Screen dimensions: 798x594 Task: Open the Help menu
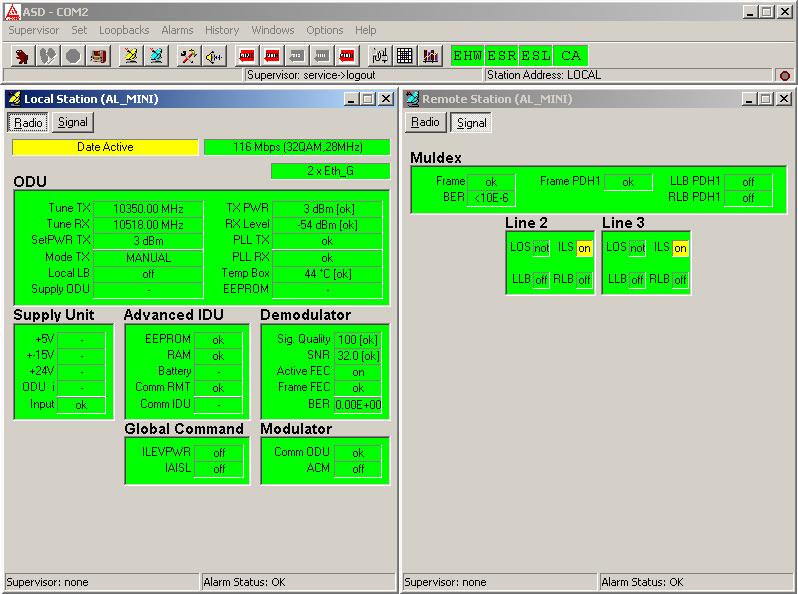click(365, 30)
